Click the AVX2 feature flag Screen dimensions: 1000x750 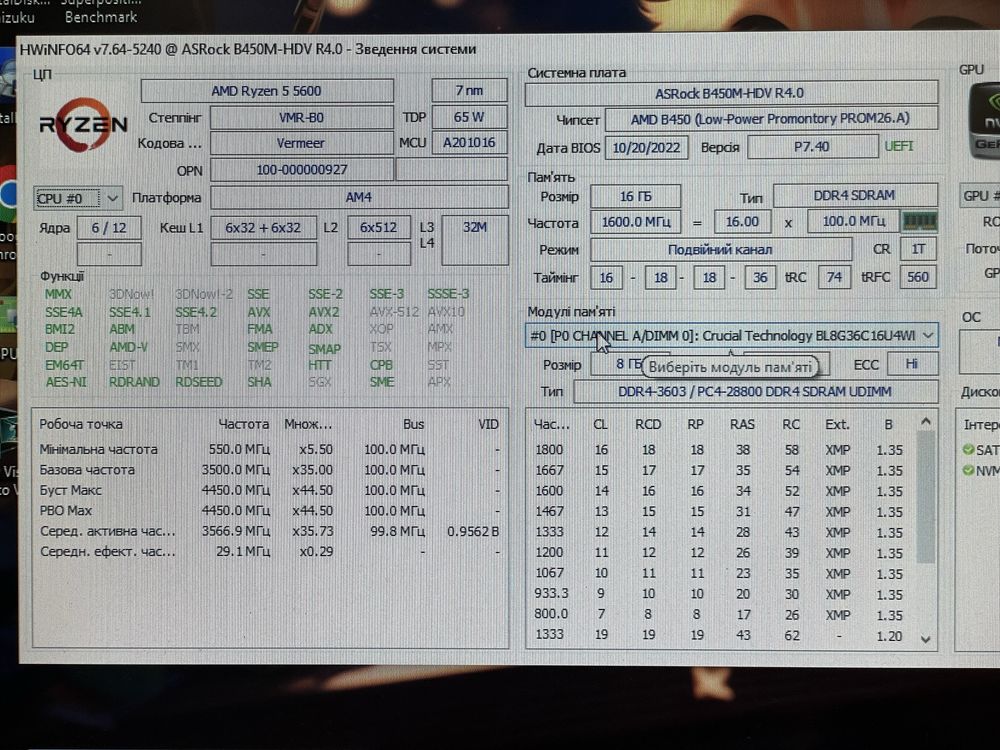coord(324,312)
